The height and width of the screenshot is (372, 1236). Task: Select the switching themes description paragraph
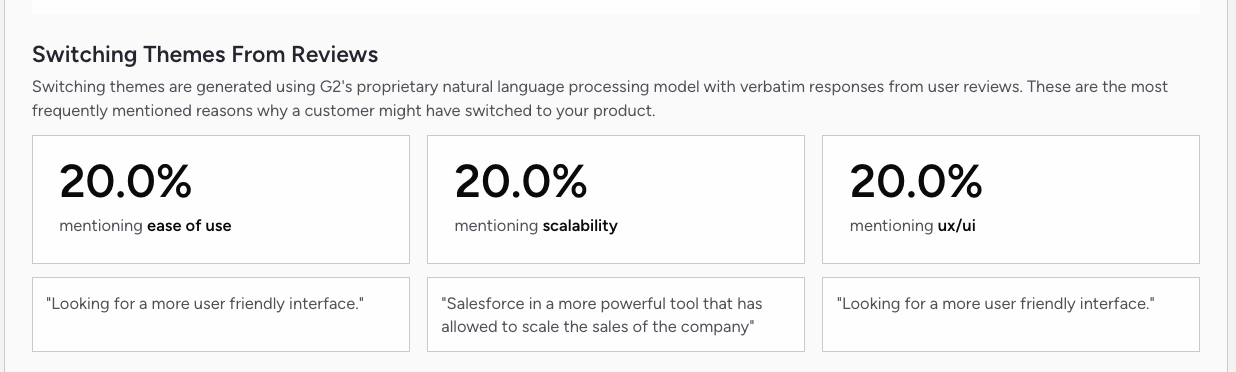point(600,98)
